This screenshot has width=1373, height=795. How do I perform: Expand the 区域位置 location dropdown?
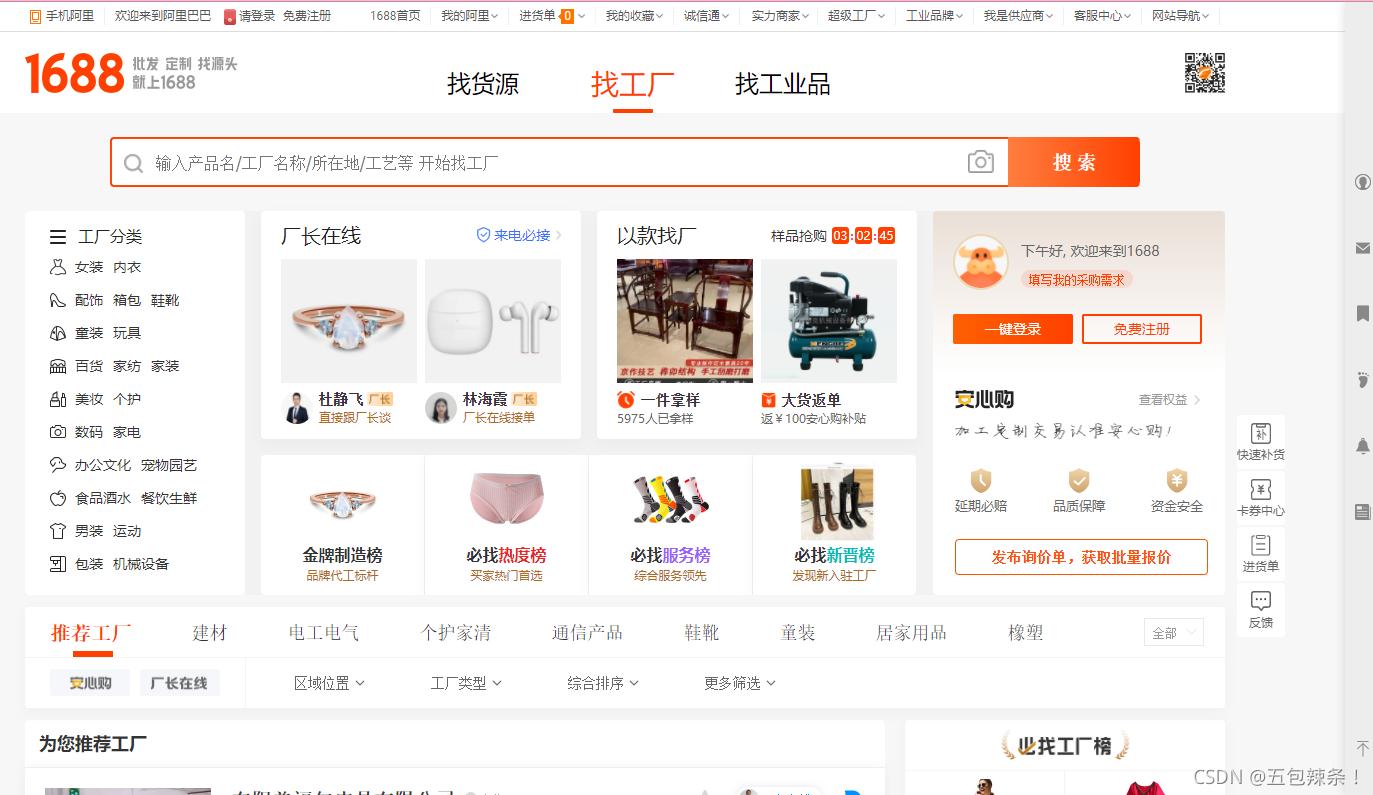pyautogui.click(x=330, y=682)
